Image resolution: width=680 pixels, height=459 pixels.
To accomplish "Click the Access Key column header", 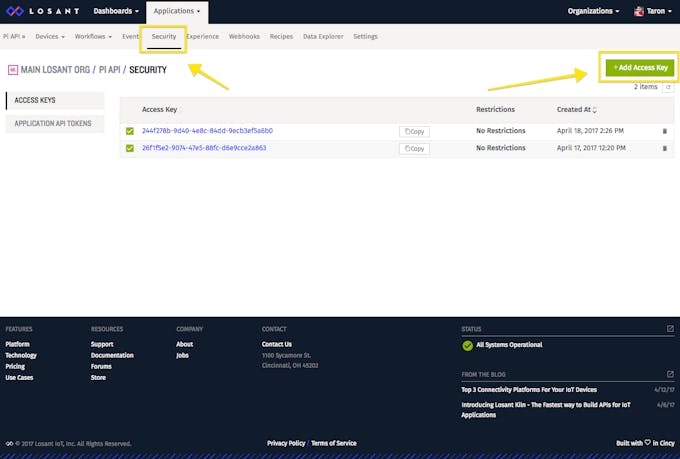I will [x=159, y=109].
